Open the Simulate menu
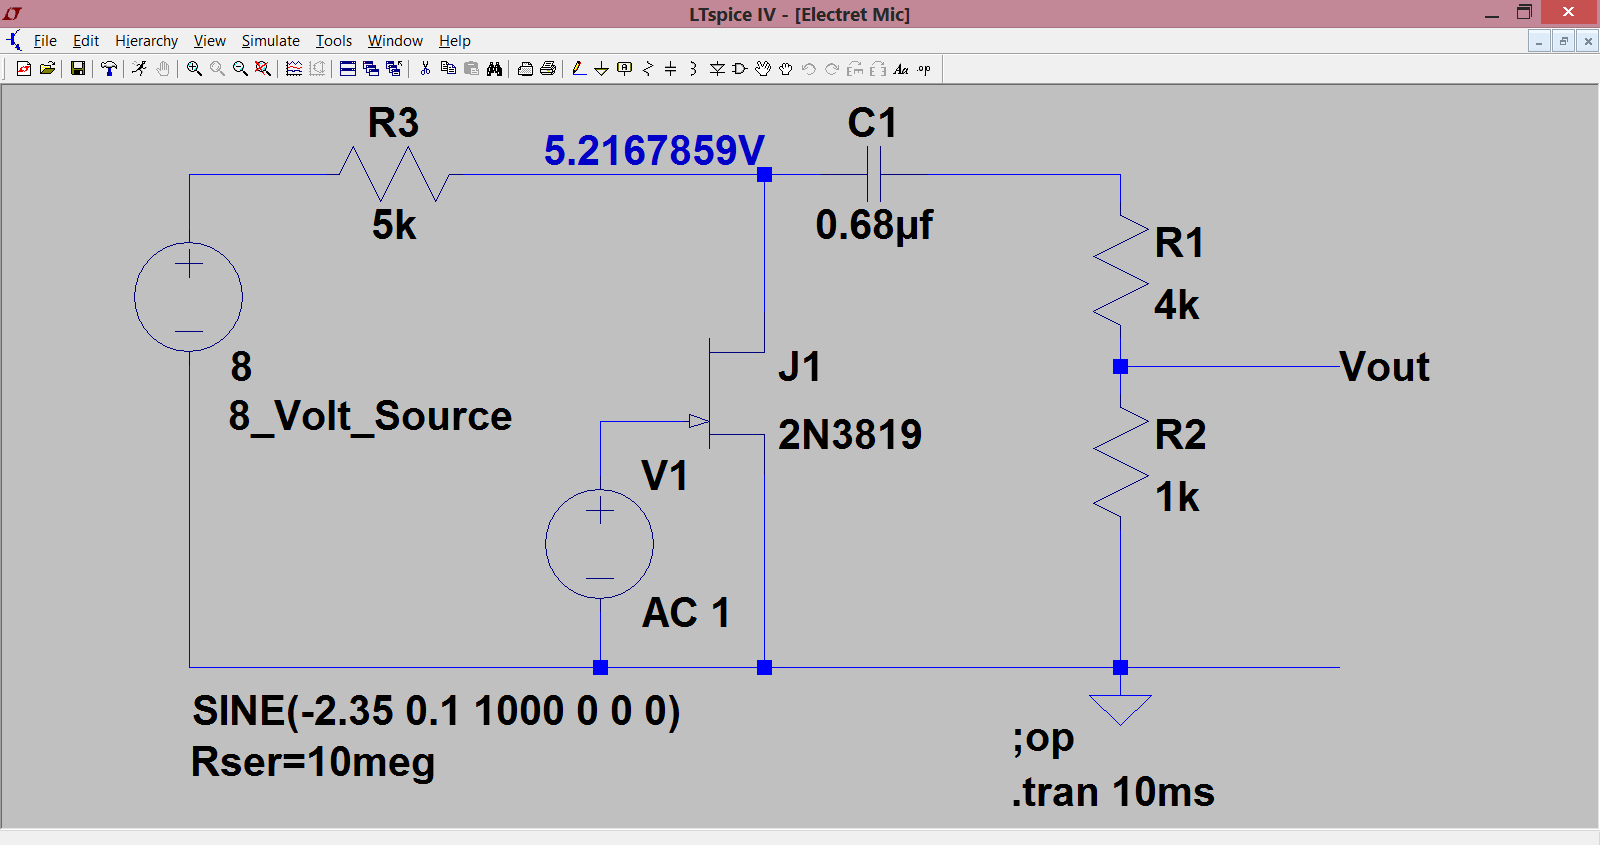This screenshot has height=845, width=1600. pyautogui.click(x=270, y=41)
